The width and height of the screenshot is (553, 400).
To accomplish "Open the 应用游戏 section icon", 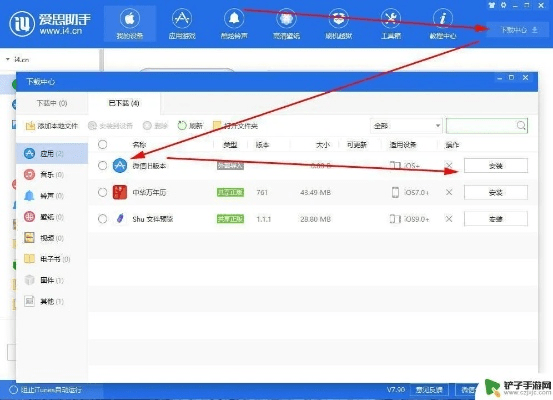I will click(x=182, y=18).
